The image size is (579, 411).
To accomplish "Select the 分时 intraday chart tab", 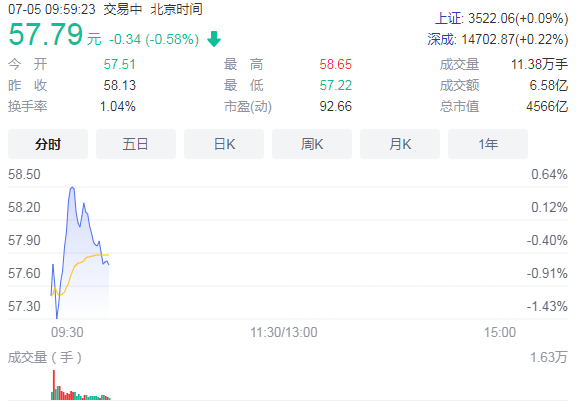I will click(x=48, y=144).
